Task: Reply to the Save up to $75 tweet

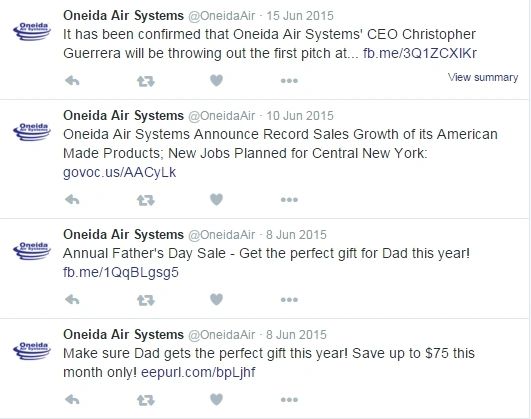Action: point(72,400)
